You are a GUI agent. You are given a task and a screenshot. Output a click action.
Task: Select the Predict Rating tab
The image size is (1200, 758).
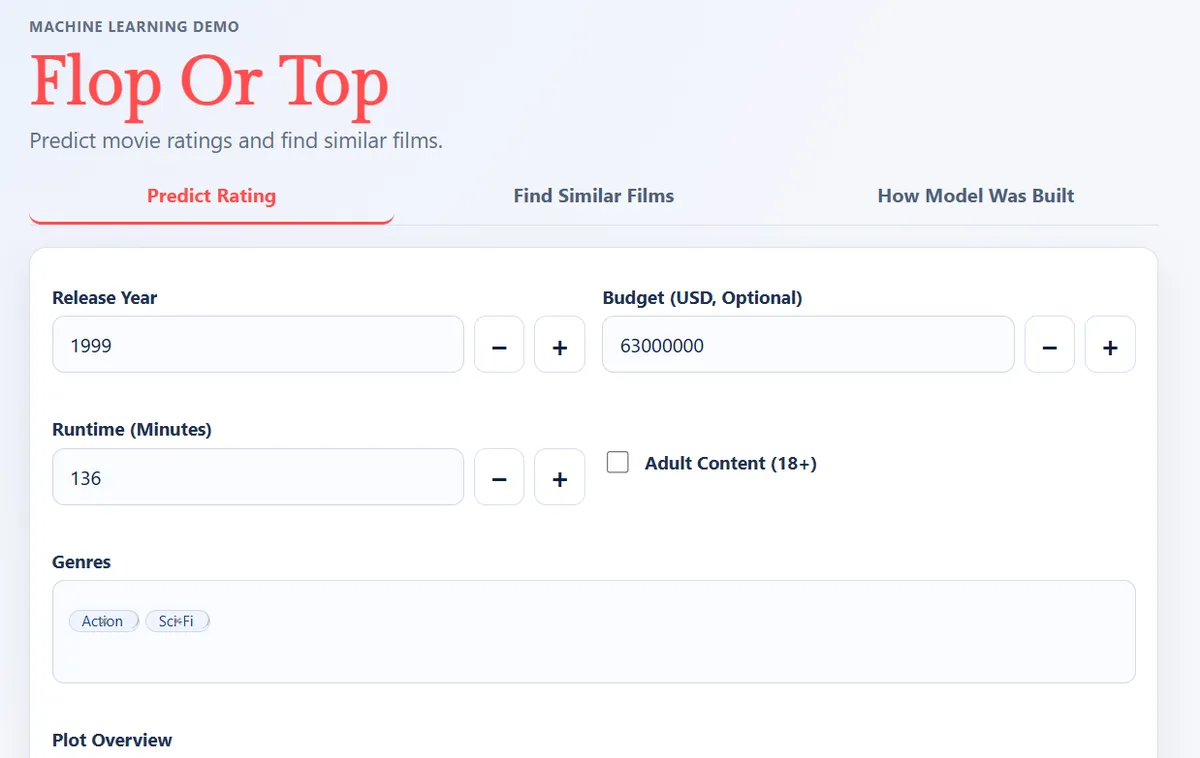click(x=211, y=196)
